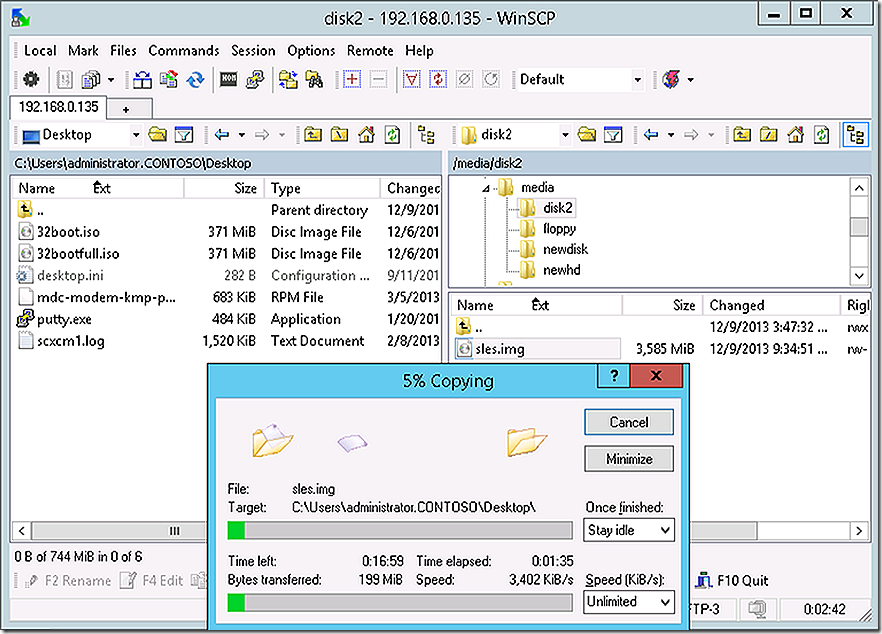Open a new session tab with plus

click(129, 109)
